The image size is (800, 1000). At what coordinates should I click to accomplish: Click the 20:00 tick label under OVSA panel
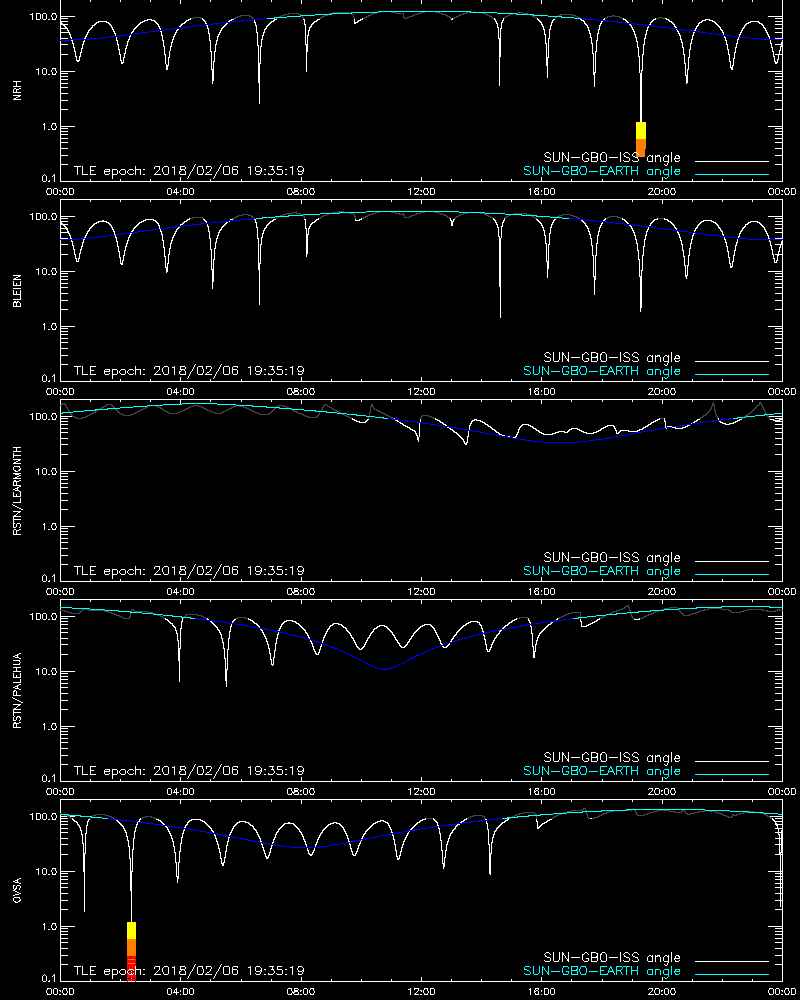(x=662, y=992)
